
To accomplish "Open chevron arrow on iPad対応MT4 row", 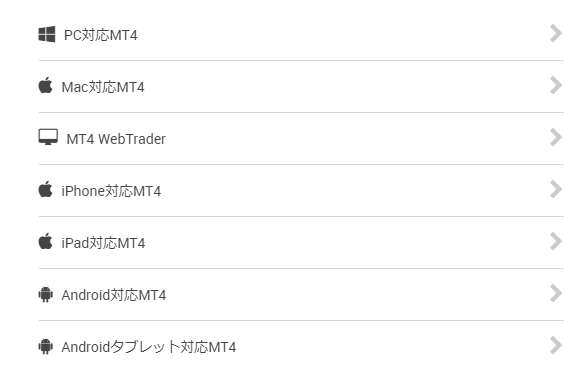I will pyautogui.click(x=556, y=241).
